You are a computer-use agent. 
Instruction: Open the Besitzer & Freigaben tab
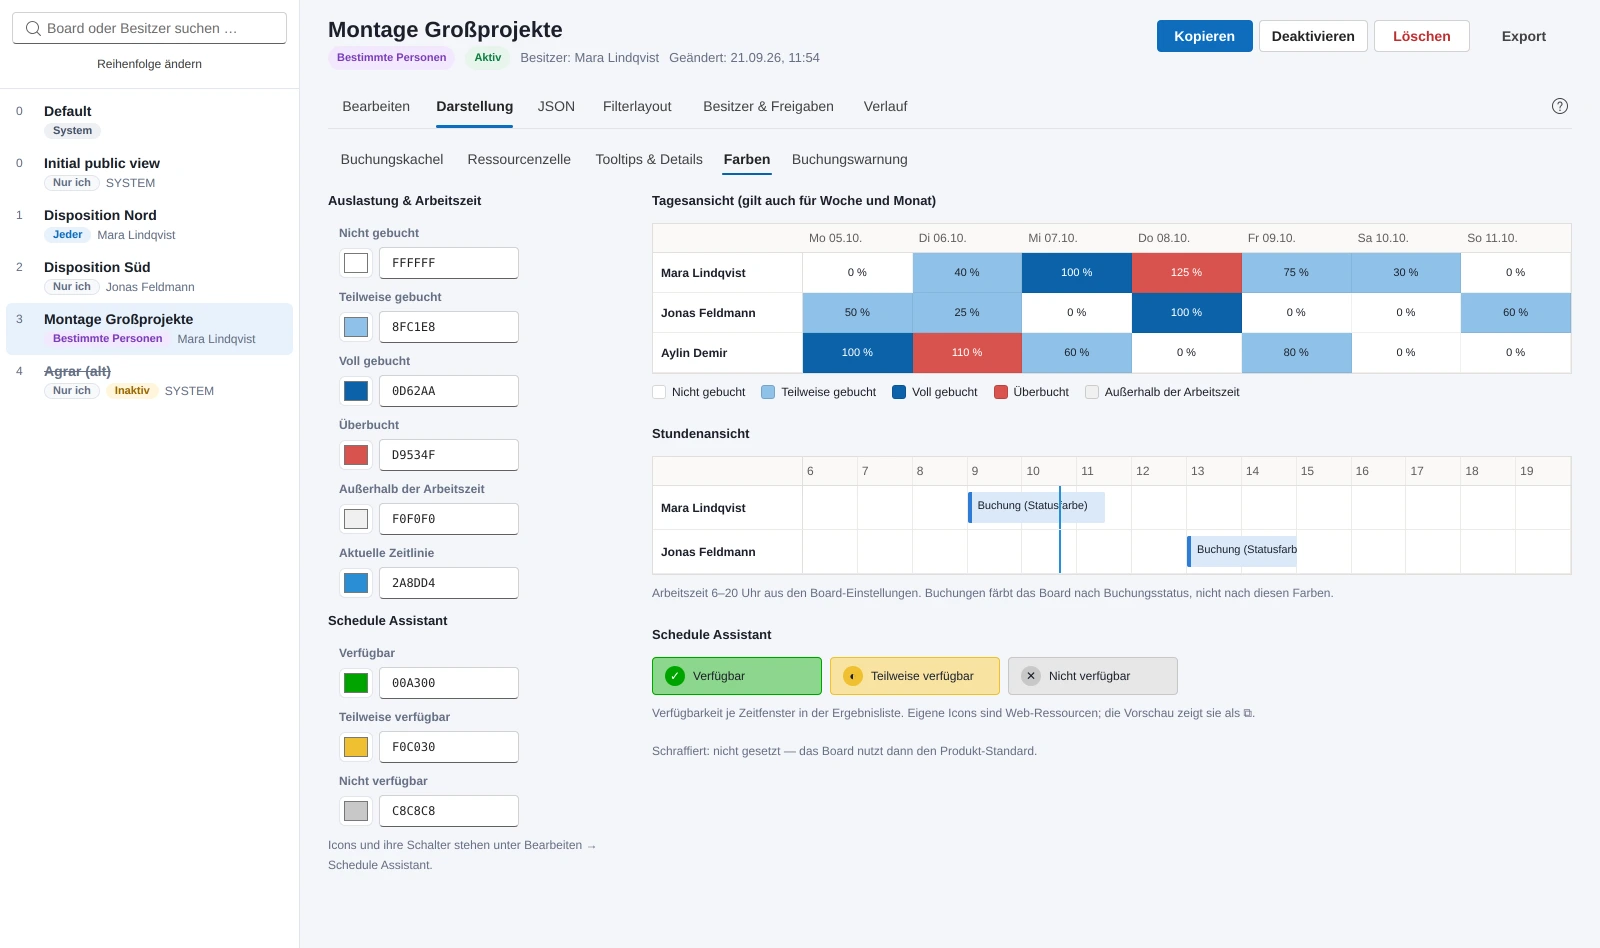tap(768, 106)
